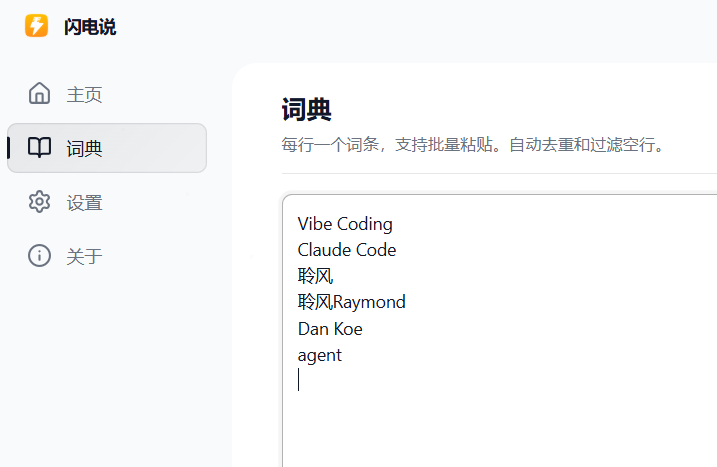This screenshot has width=717, height=467.
Task: Click the house icon in the sidebar
Action: [40, 94]
